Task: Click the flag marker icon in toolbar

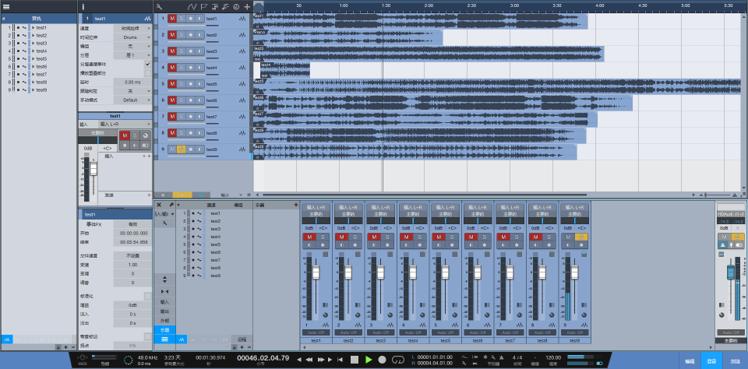Action: pos(204,7)
